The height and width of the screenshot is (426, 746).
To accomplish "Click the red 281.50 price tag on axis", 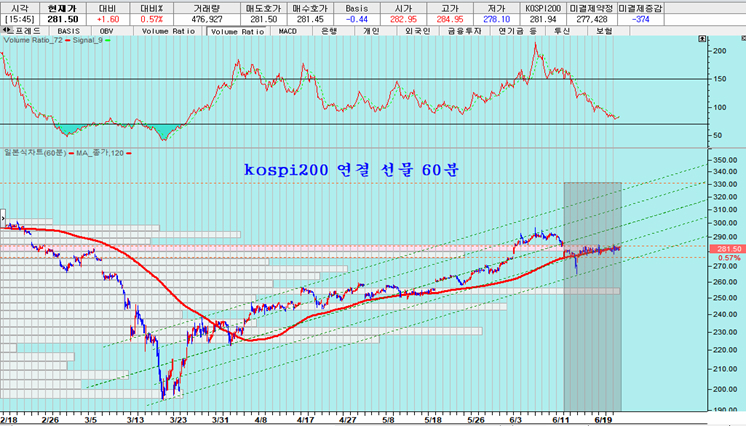I will (726, 249).
